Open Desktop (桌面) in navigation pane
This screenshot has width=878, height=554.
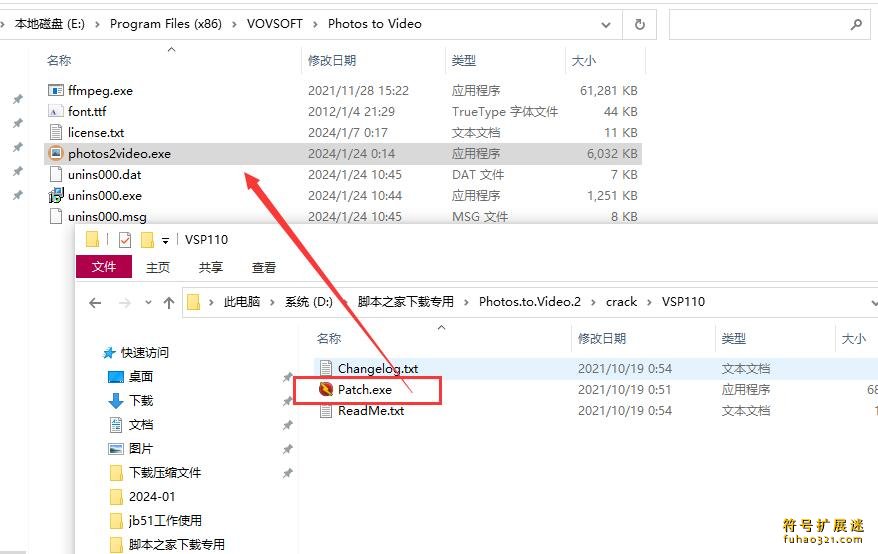click(141, 376)
